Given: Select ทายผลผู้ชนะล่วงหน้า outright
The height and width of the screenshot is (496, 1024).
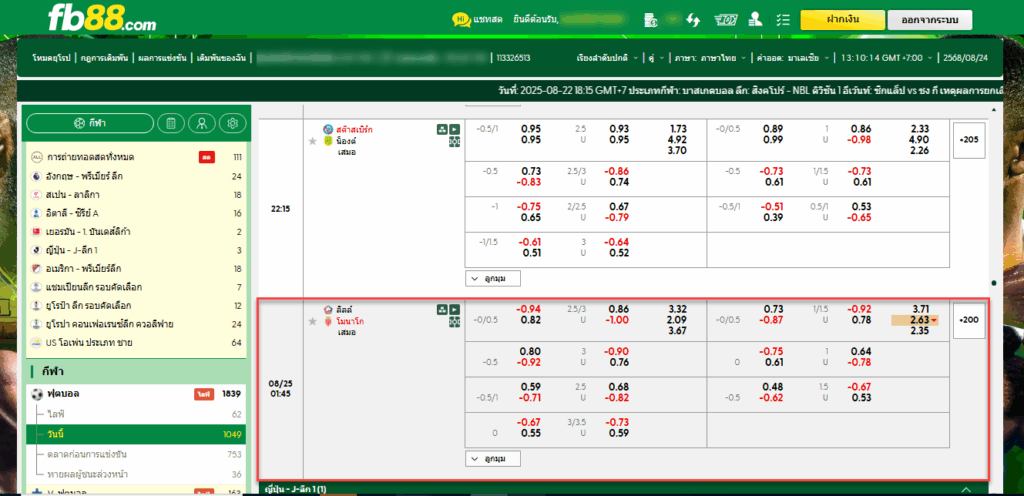Looking at the screenshot, I should (x=137, y=474).
